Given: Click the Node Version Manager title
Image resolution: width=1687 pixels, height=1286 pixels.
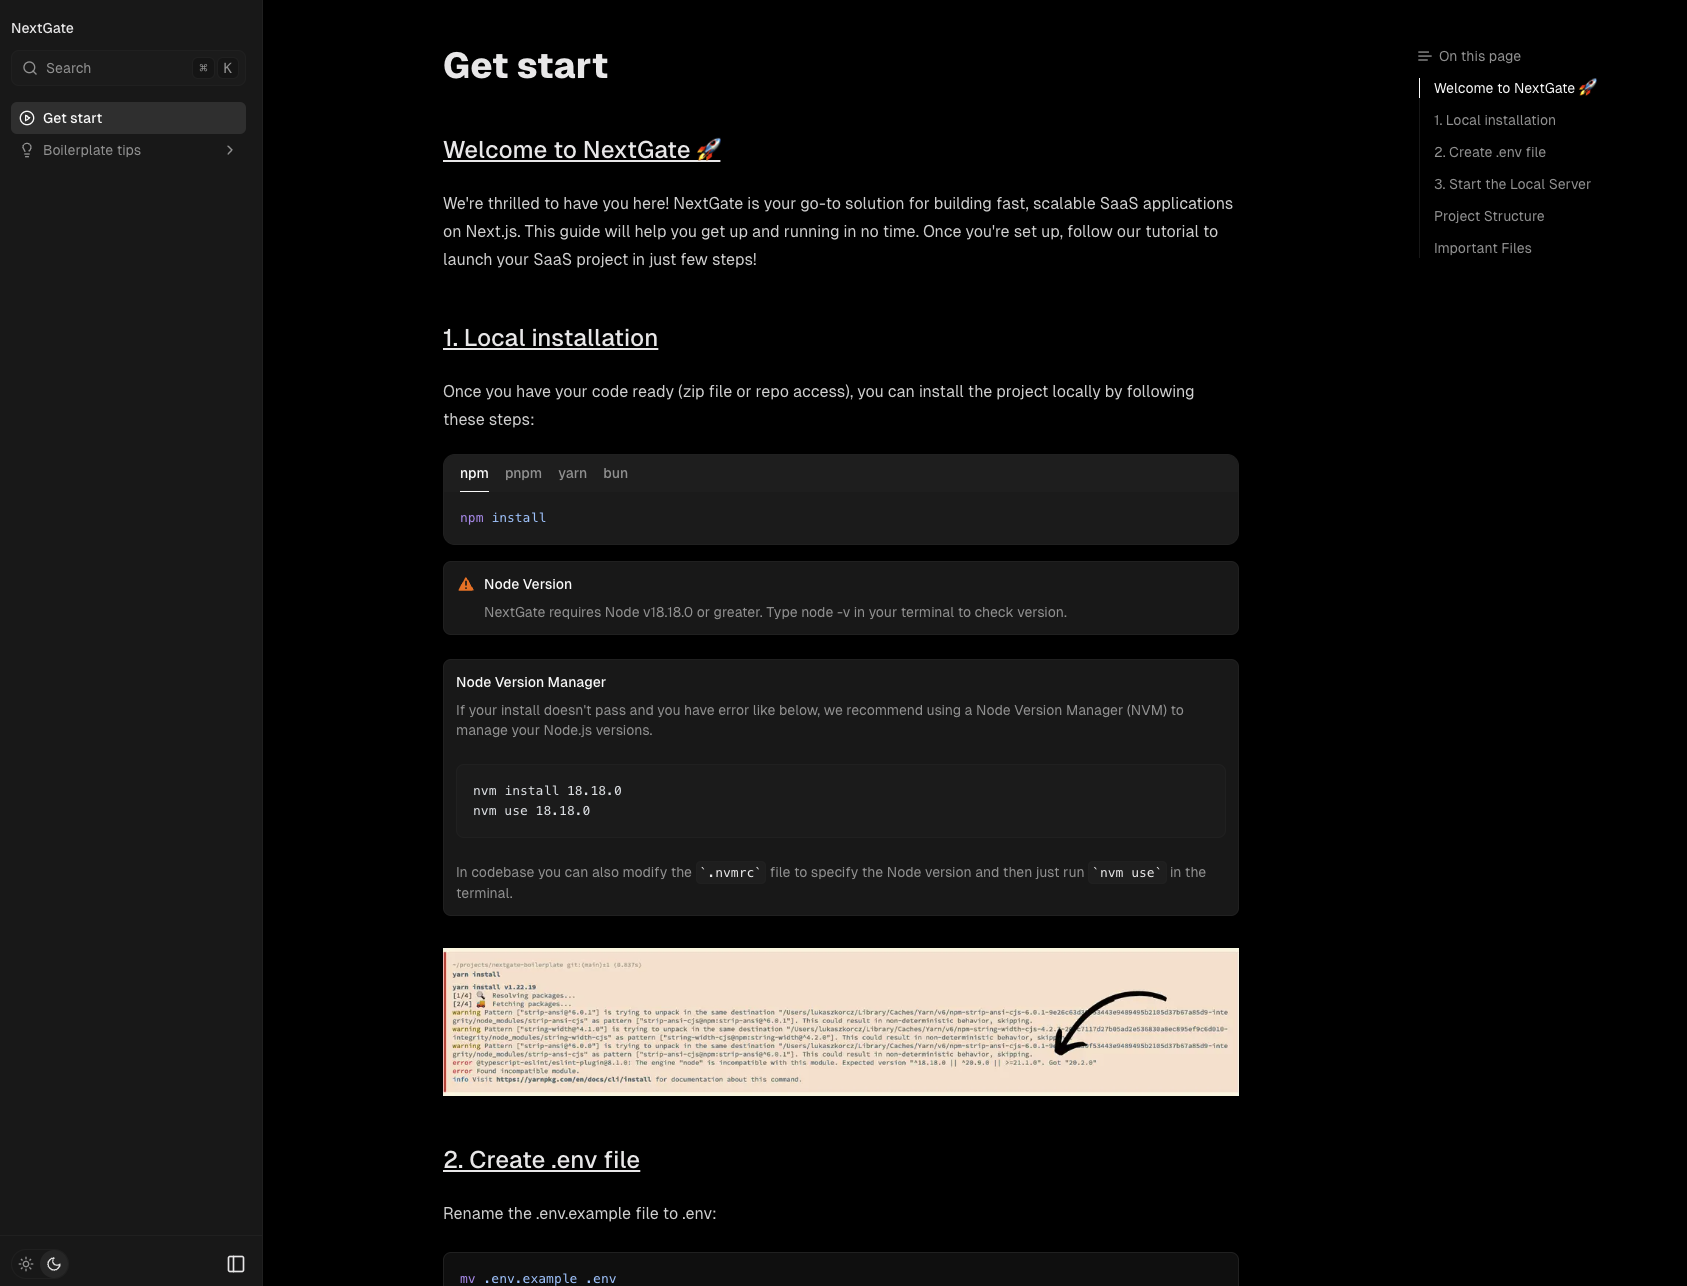Looking at the screenshot, I should [531, 682].
